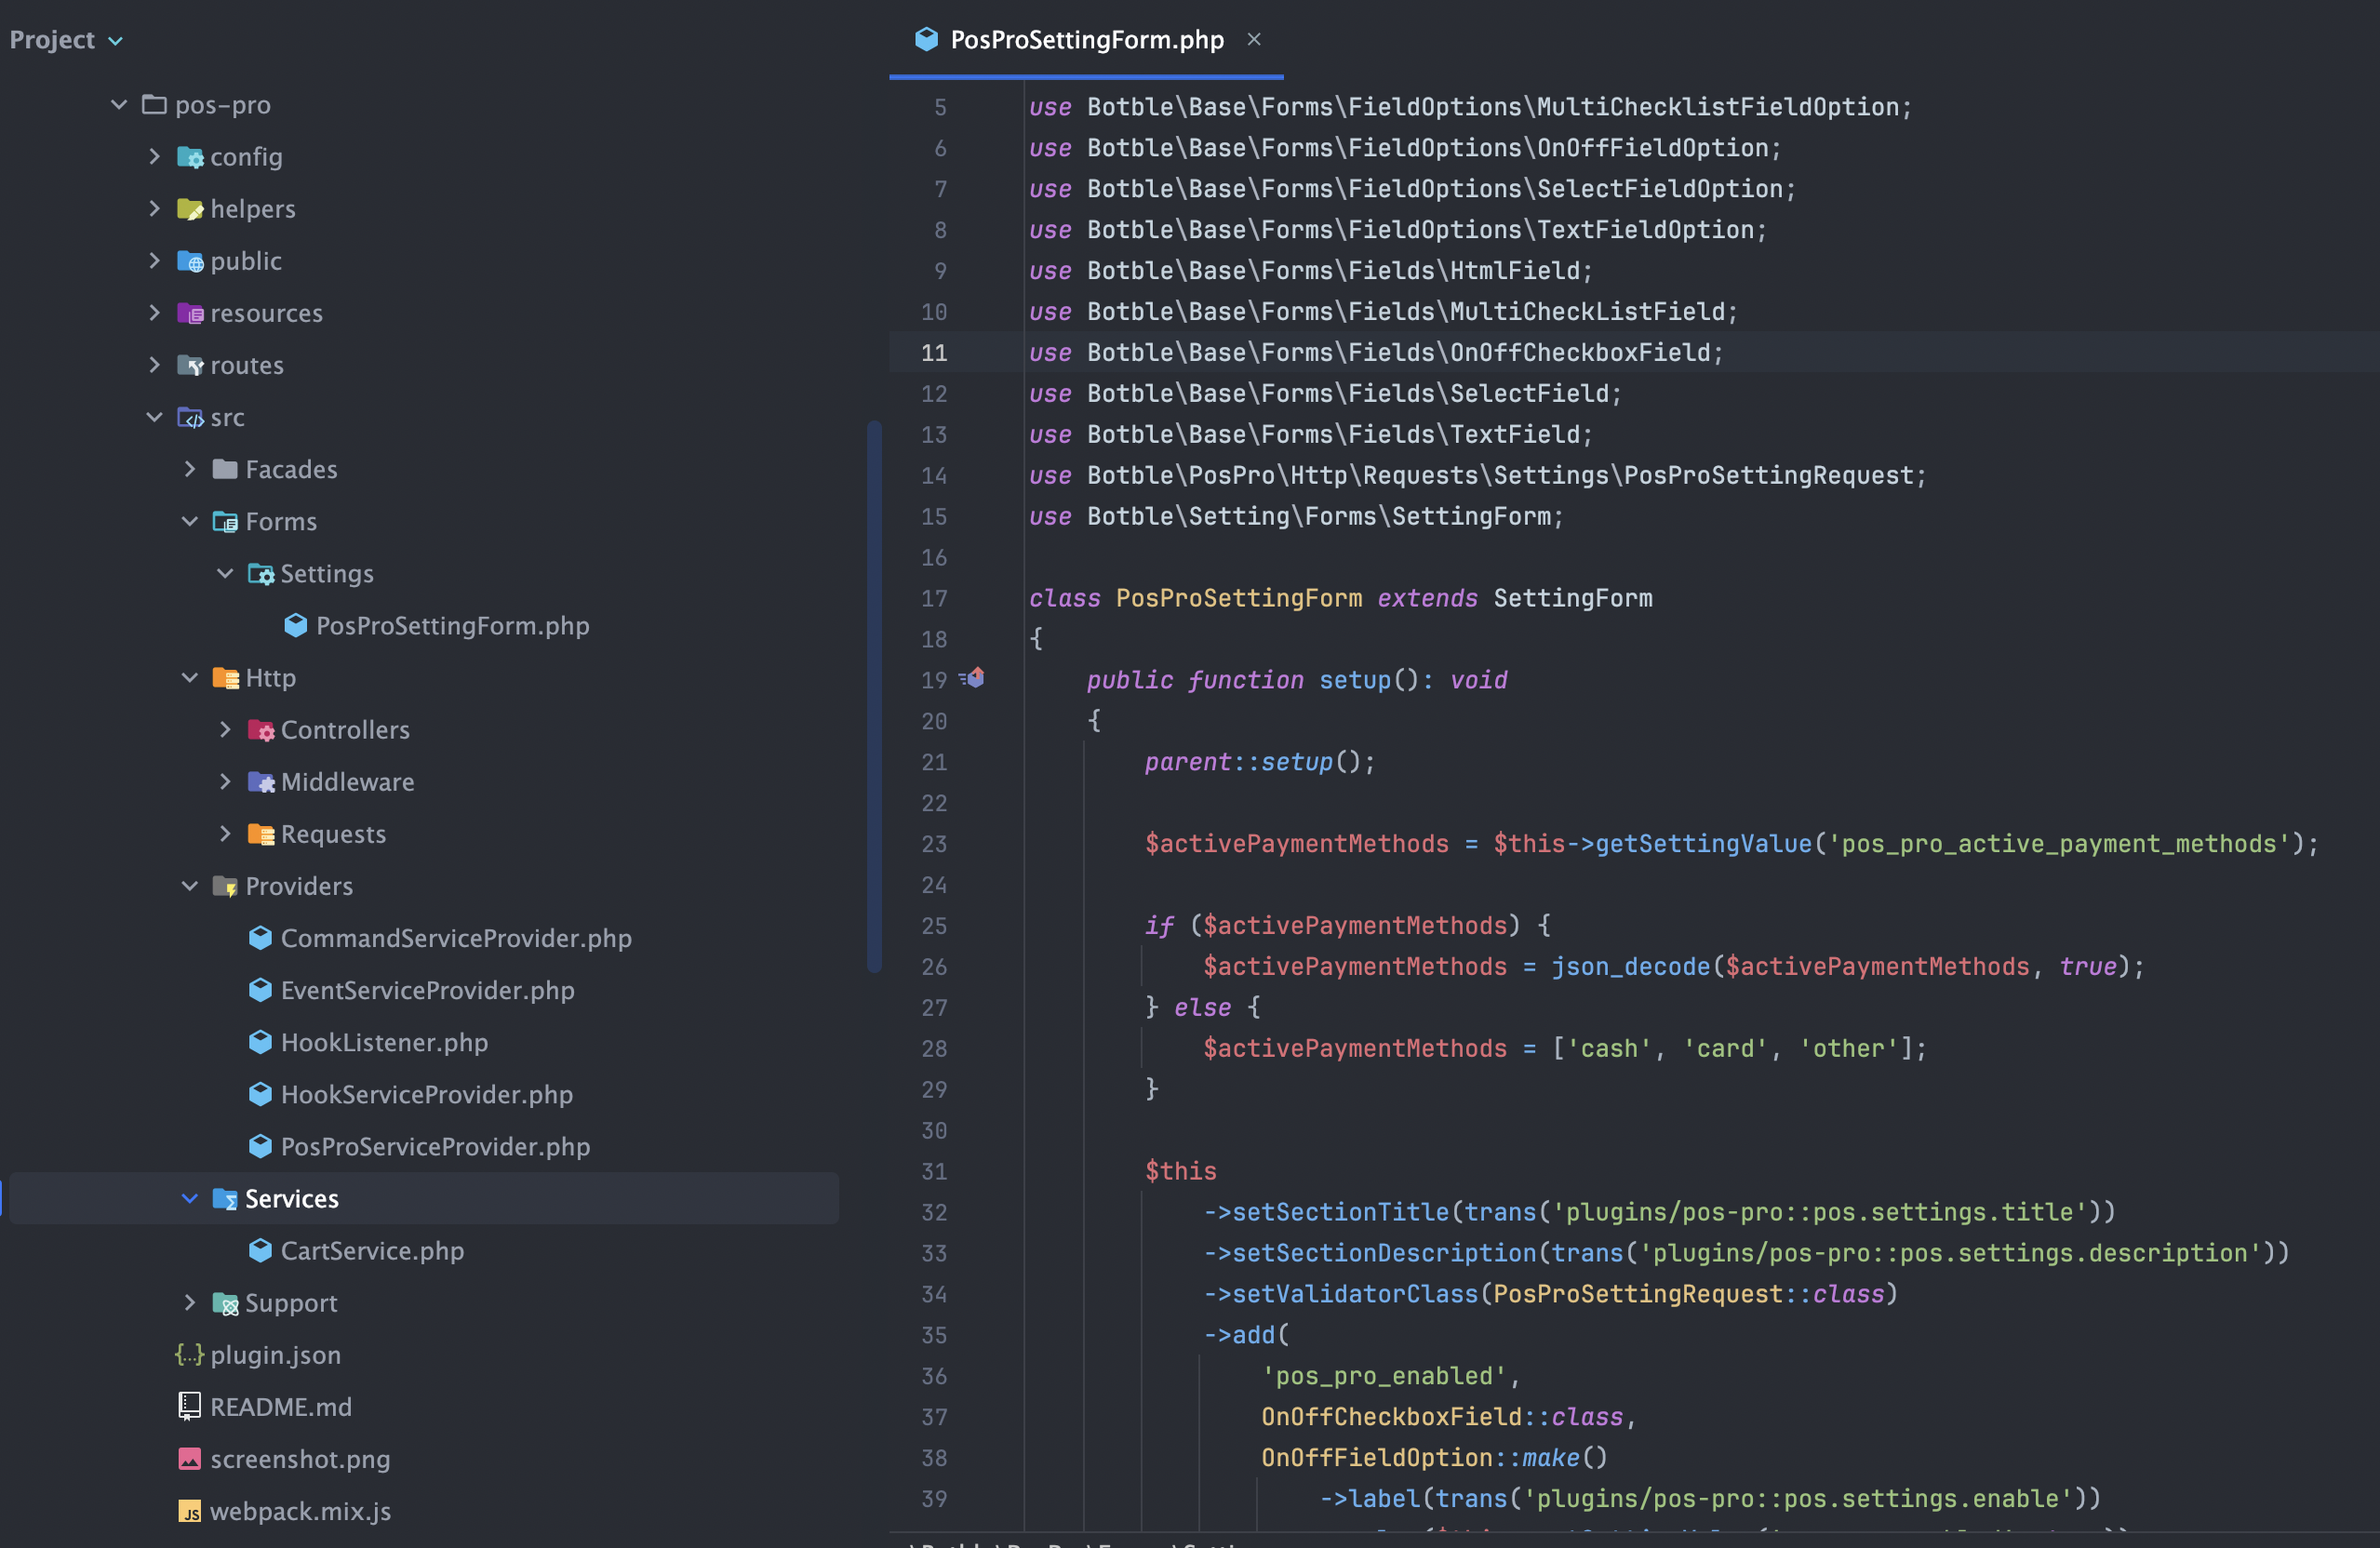Screen dimensions: 2380x1548
Task: Select the plugin.json file
Action: (275, 1354)
